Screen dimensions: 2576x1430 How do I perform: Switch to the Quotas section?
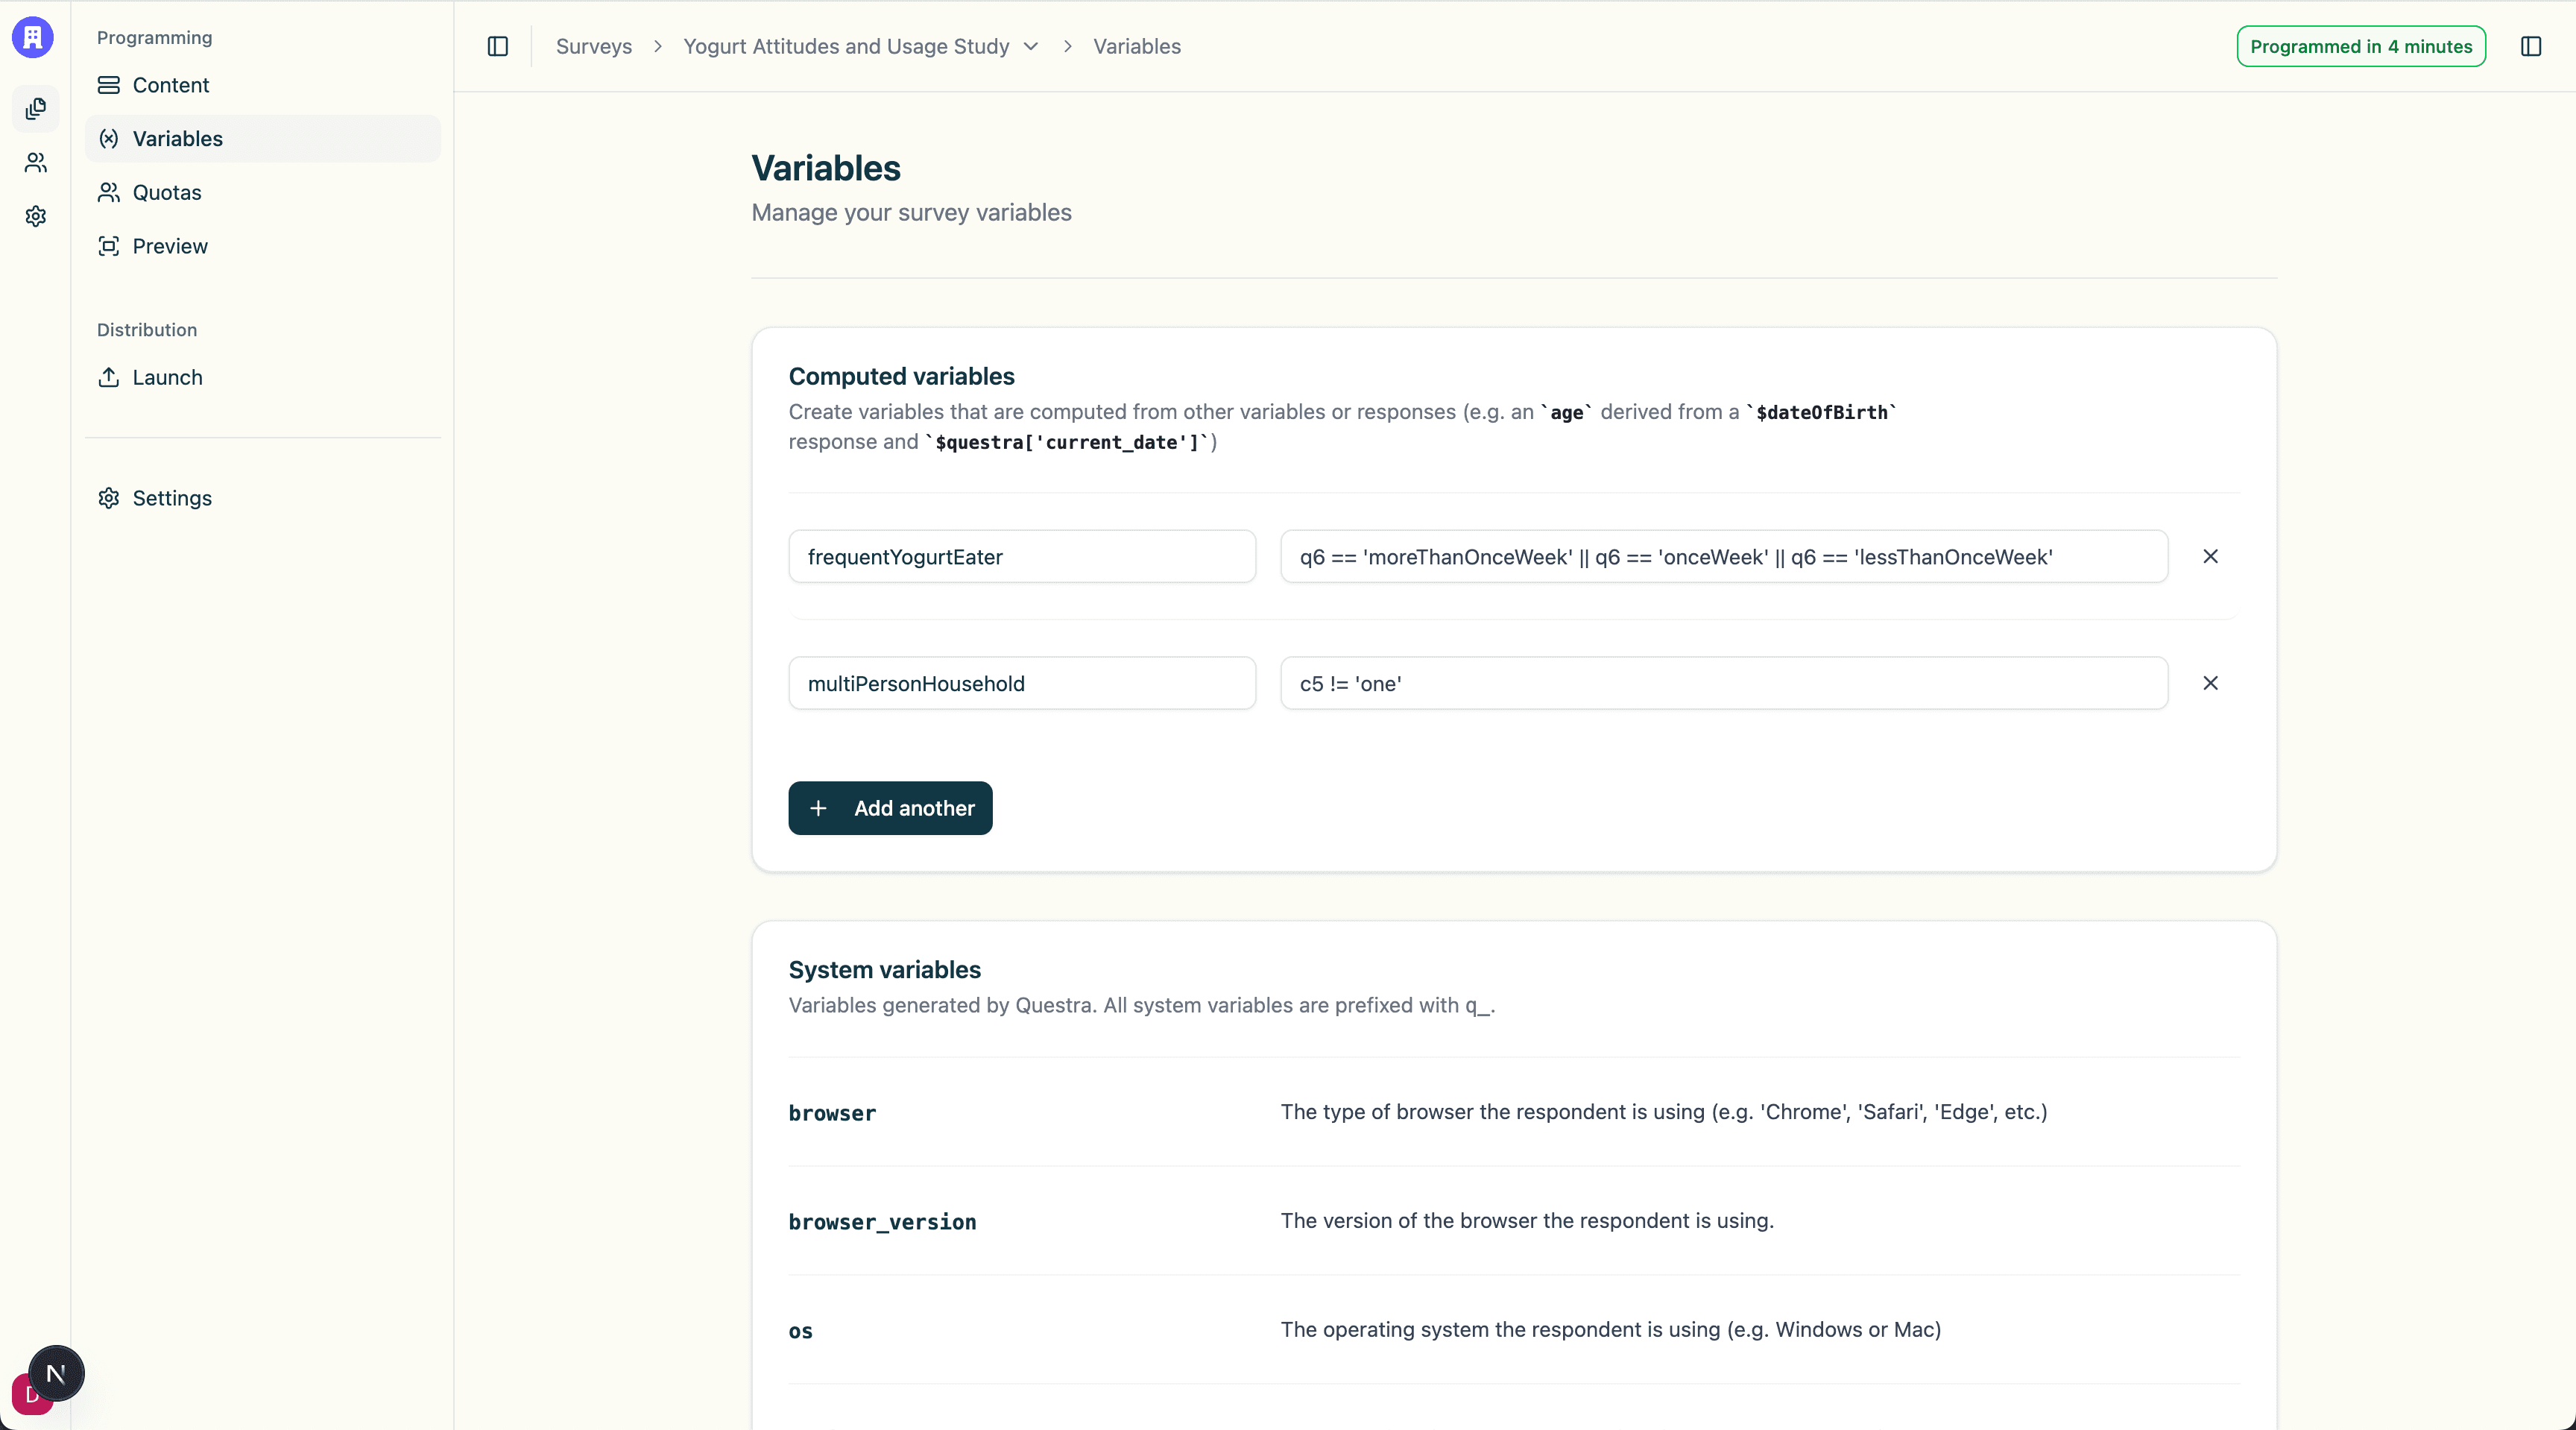click(167, 192)
